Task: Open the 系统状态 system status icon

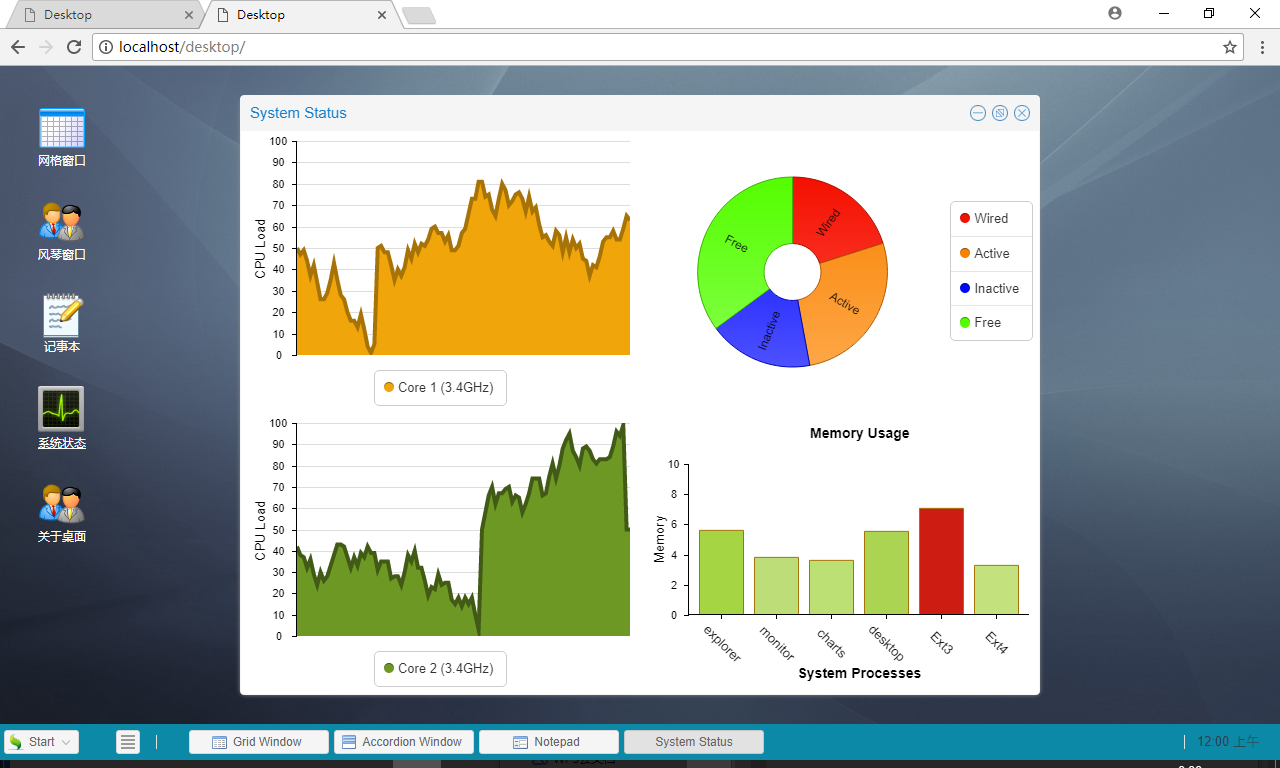Action: (x=62, y=417)
